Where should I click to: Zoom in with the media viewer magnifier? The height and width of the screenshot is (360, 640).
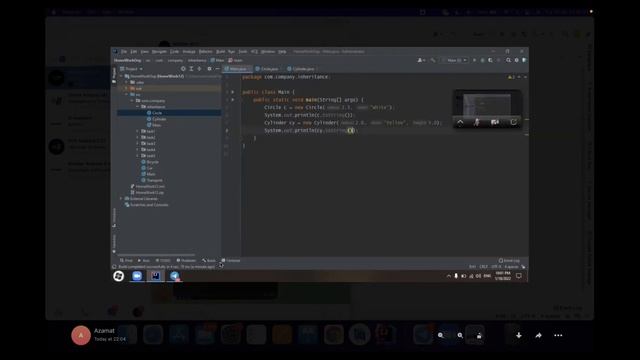pos(460,336)
